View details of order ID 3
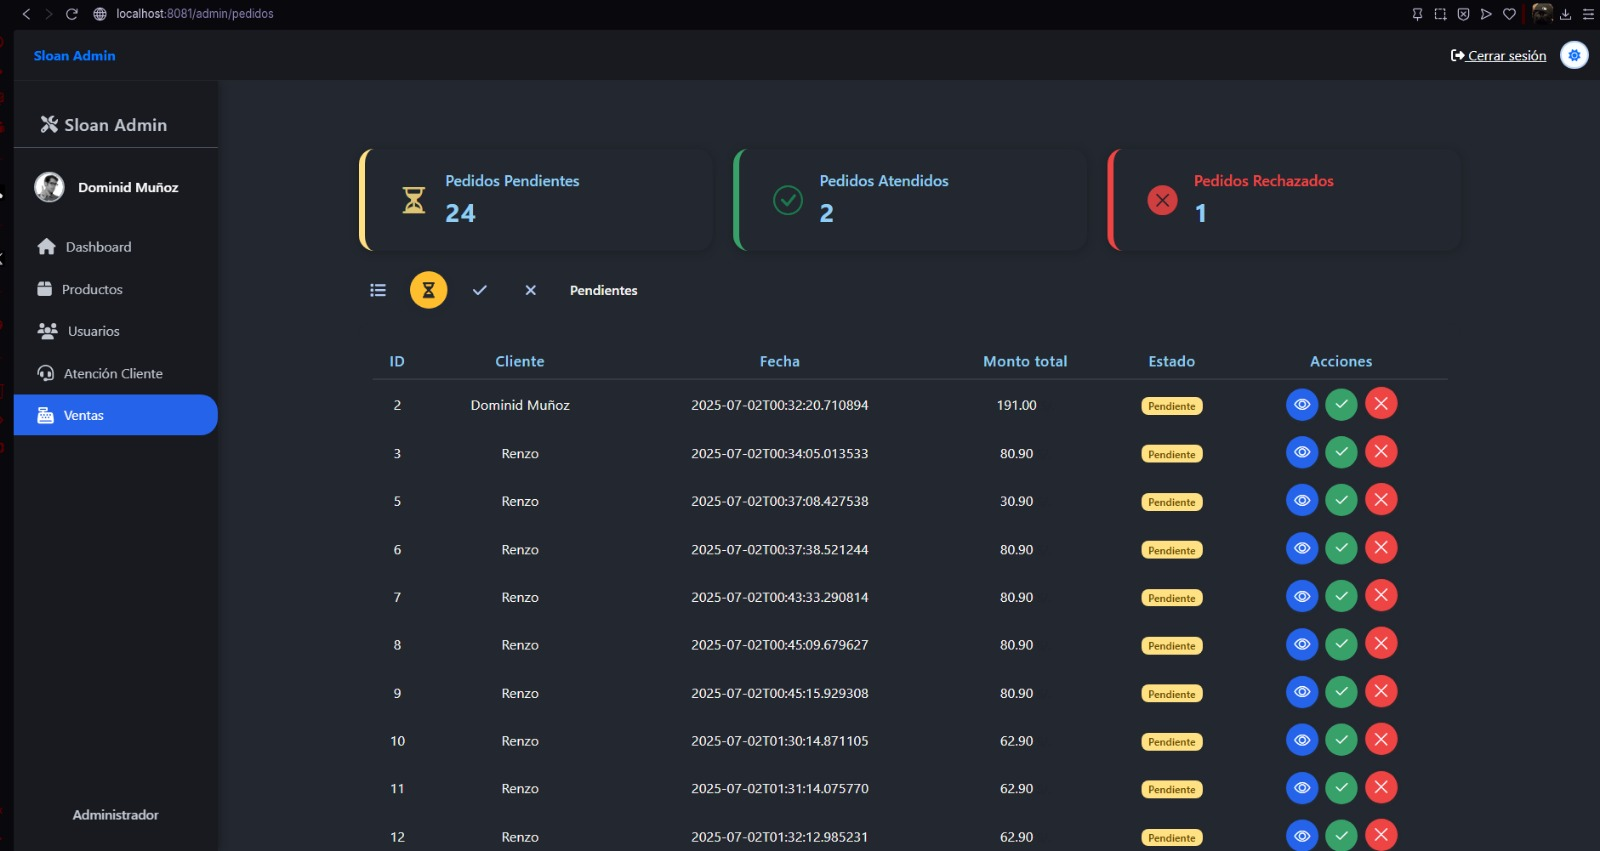The width and height of the screenshot is (1600, 851). [1302, 453]
